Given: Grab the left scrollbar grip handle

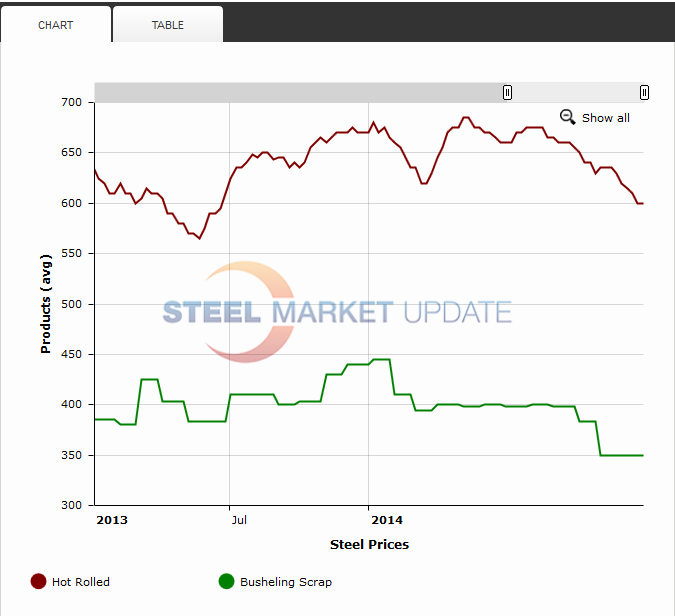Looking at the screenshot, I should (507, 92).
